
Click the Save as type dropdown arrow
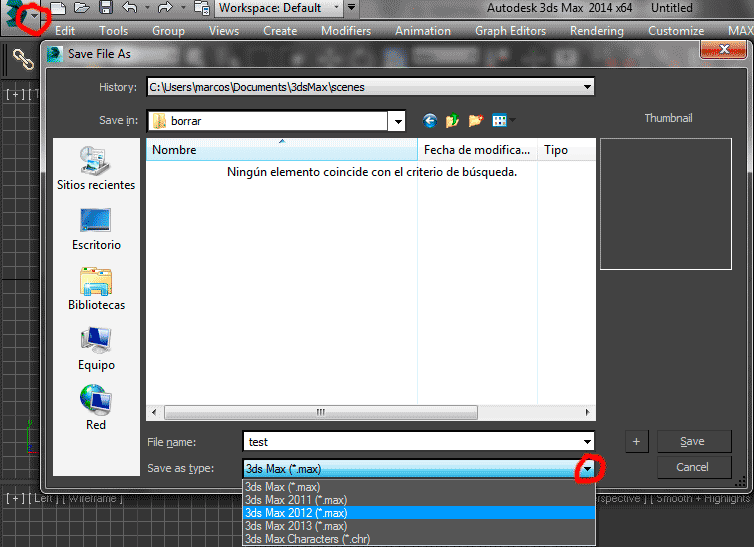pyautogui.click(x=587, y=469)
